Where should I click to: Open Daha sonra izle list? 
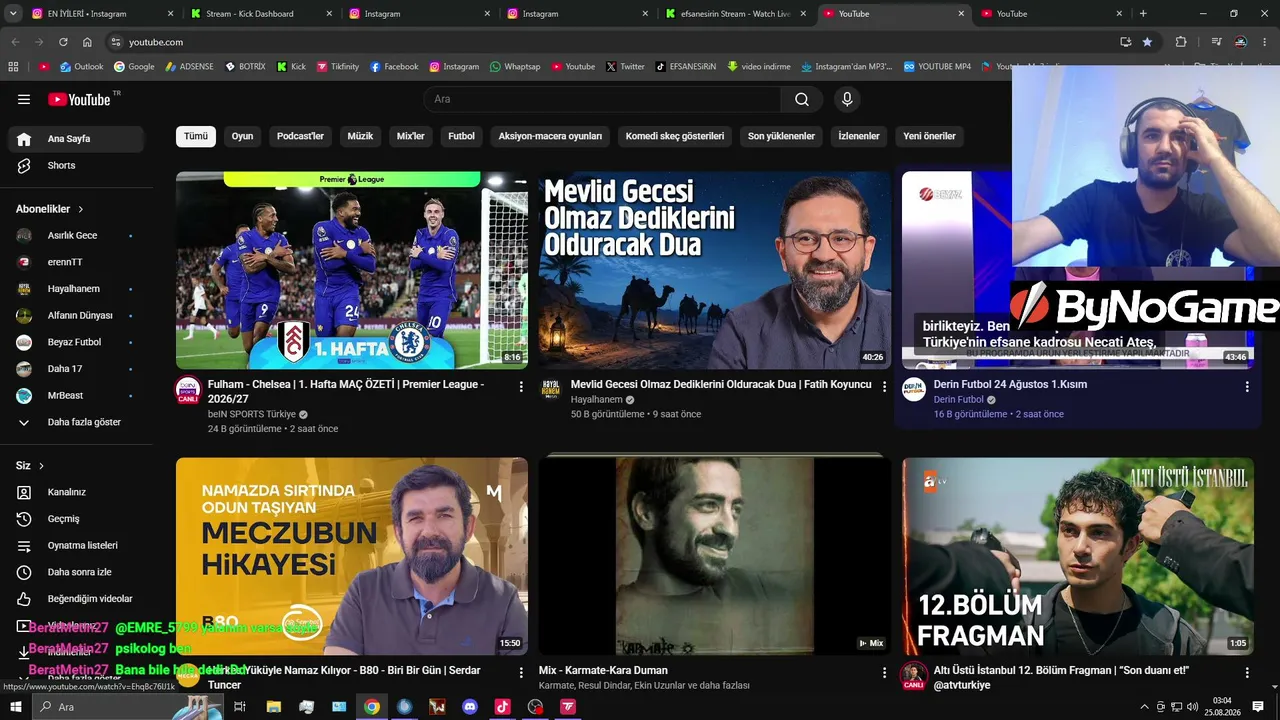76,572
